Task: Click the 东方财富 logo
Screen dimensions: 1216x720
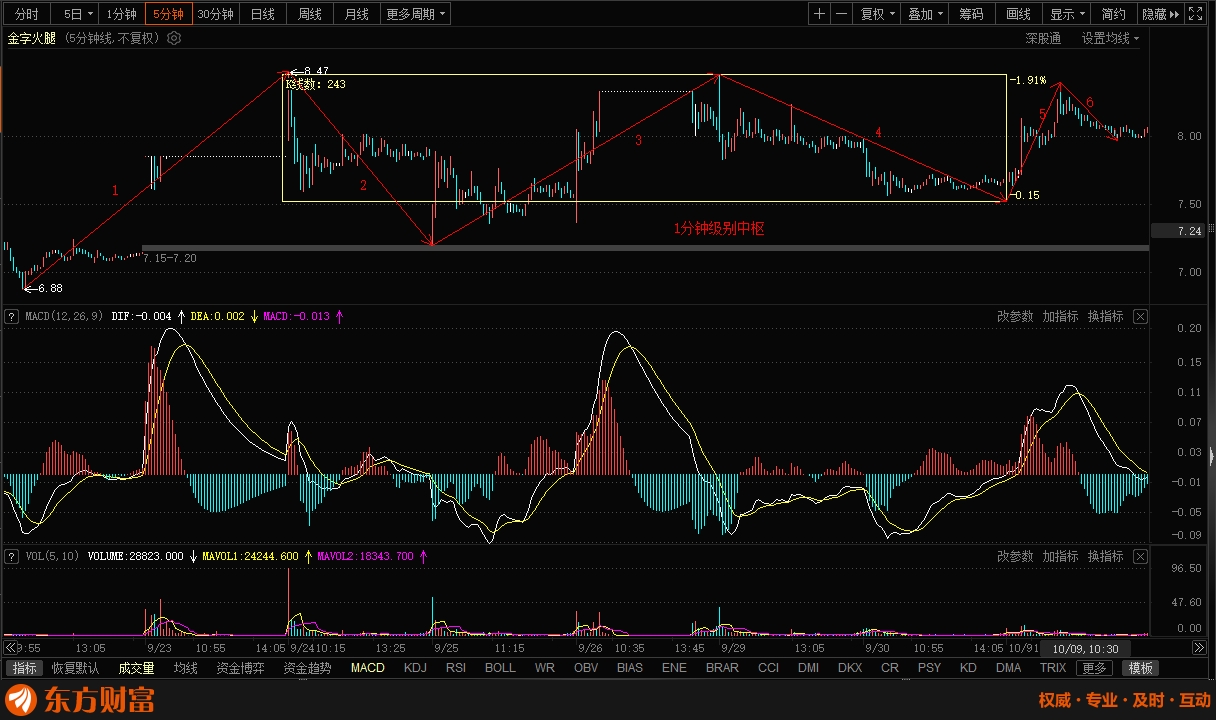Action: pos(80,700)
